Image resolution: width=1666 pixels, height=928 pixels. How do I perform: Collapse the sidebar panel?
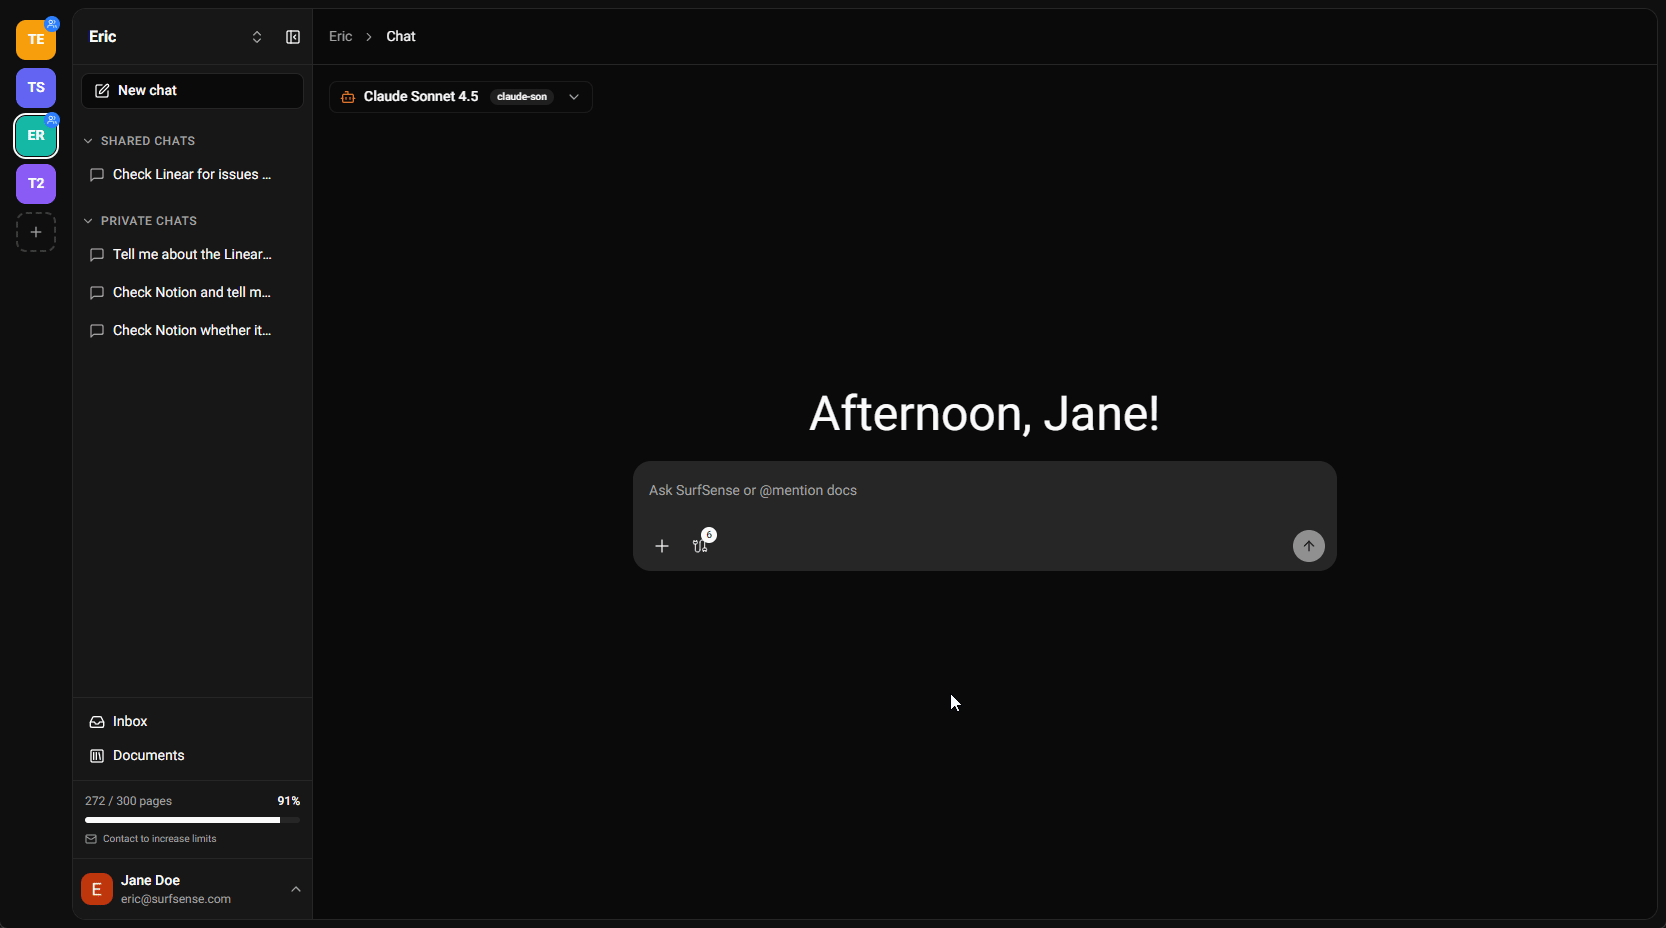pos(293,37)
